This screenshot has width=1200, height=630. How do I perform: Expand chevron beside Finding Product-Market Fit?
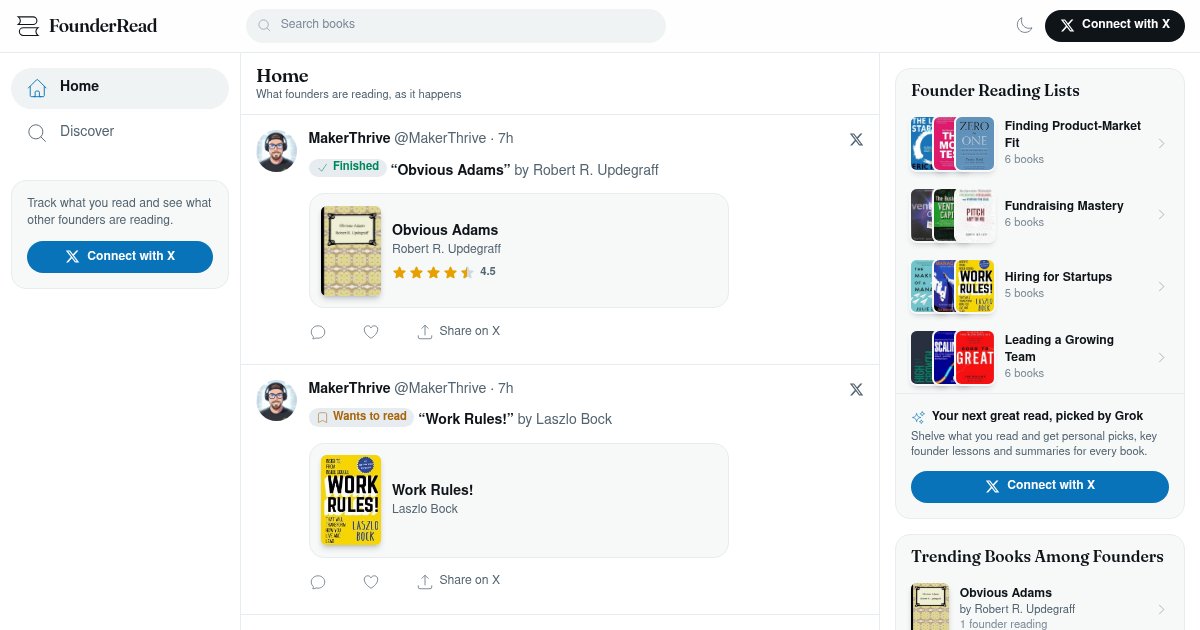[1162, 144]
